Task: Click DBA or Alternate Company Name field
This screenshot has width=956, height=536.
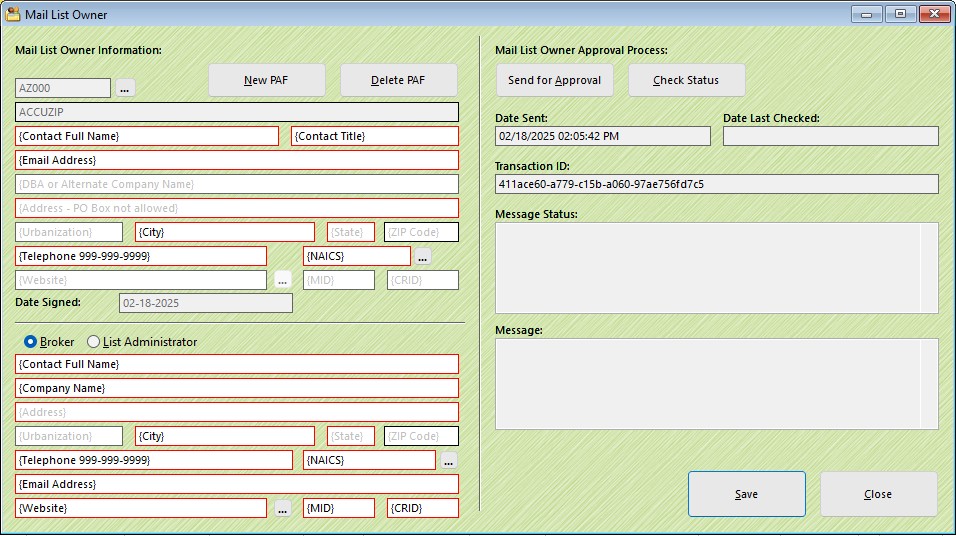Action: (237, 184)
